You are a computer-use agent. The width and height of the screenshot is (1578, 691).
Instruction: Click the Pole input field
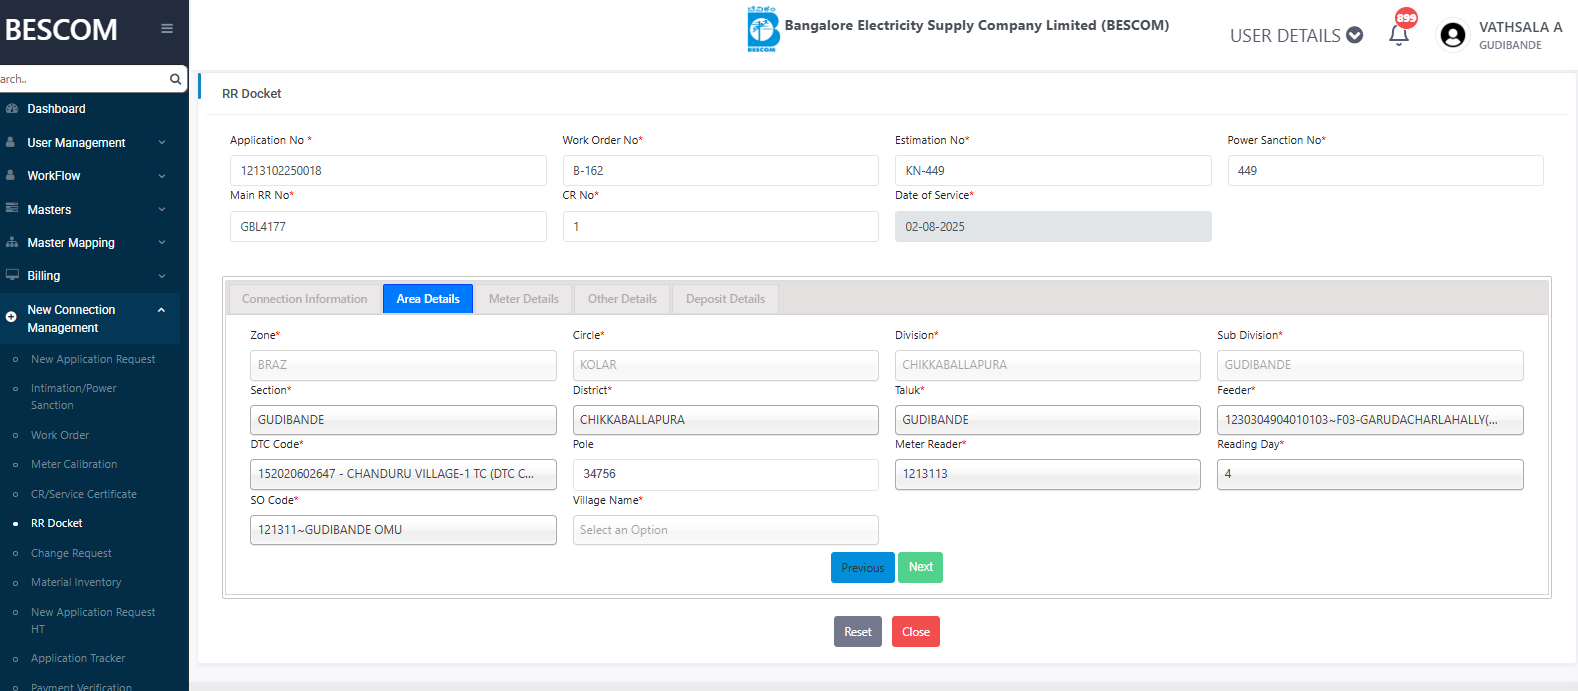click(x=725, y=474)
